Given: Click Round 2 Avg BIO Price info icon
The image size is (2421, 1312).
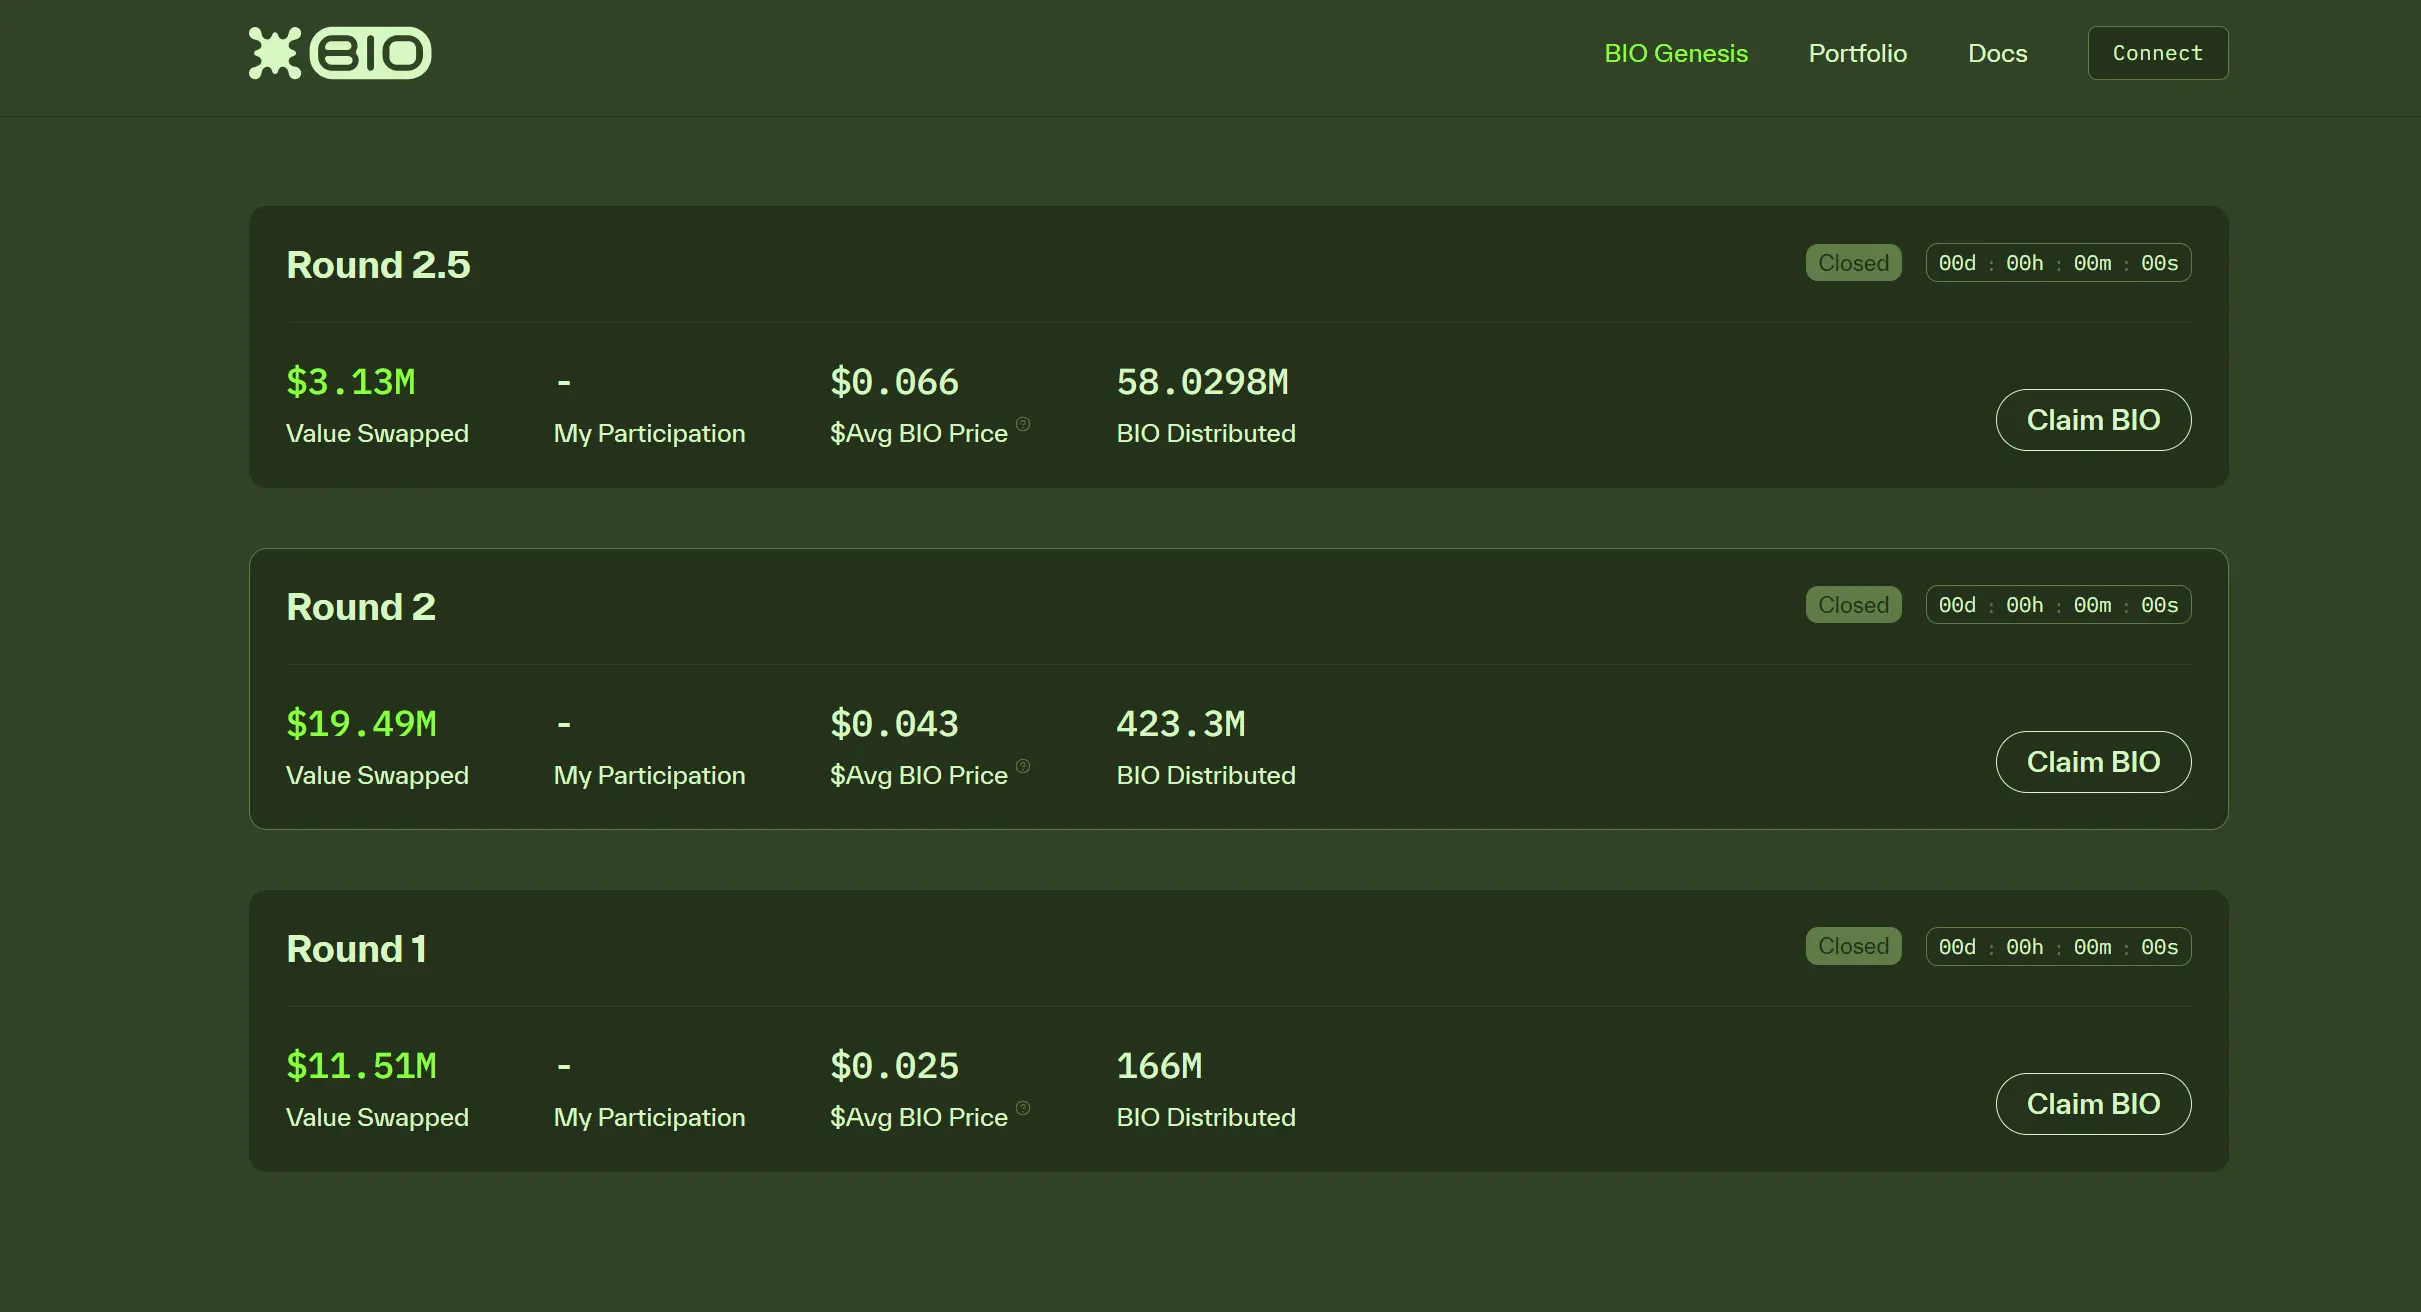Looking at the screenshot, I should point(1022,766).
